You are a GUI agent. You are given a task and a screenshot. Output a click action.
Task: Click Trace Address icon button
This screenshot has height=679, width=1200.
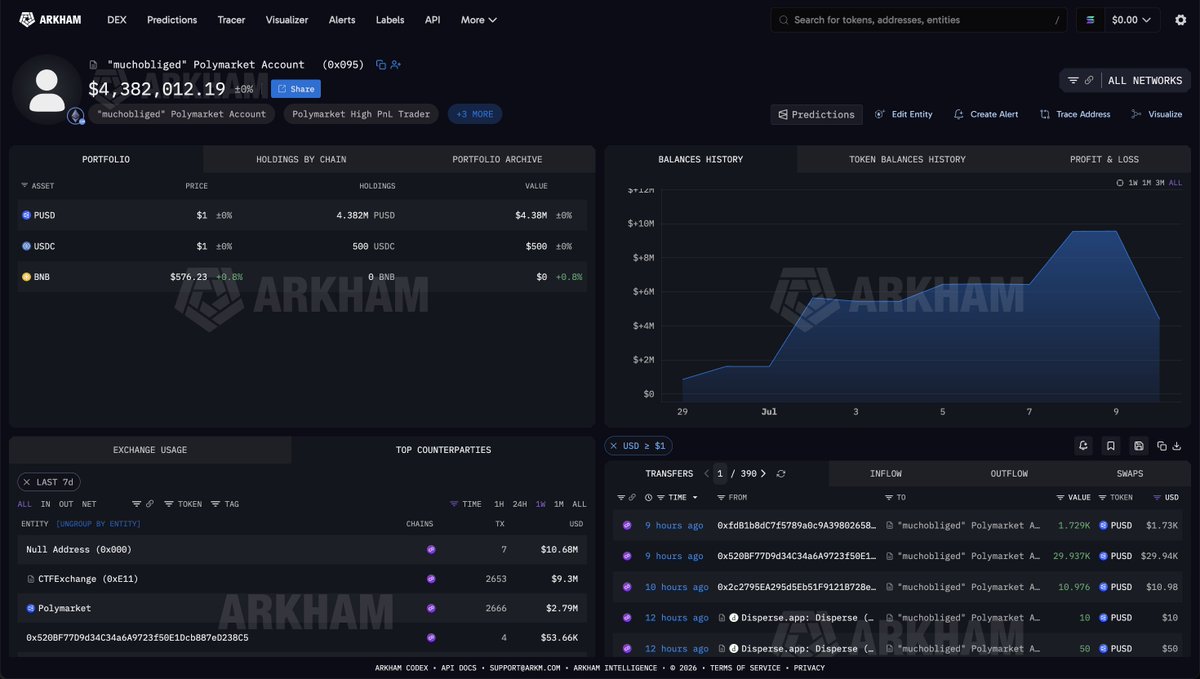(1075, 114)
